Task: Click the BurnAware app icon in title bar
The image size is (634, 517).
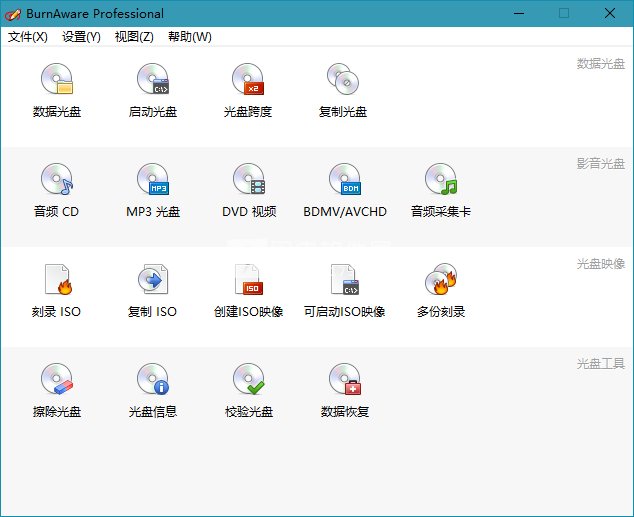Action: pyautogui.click(x=13, y=14)
